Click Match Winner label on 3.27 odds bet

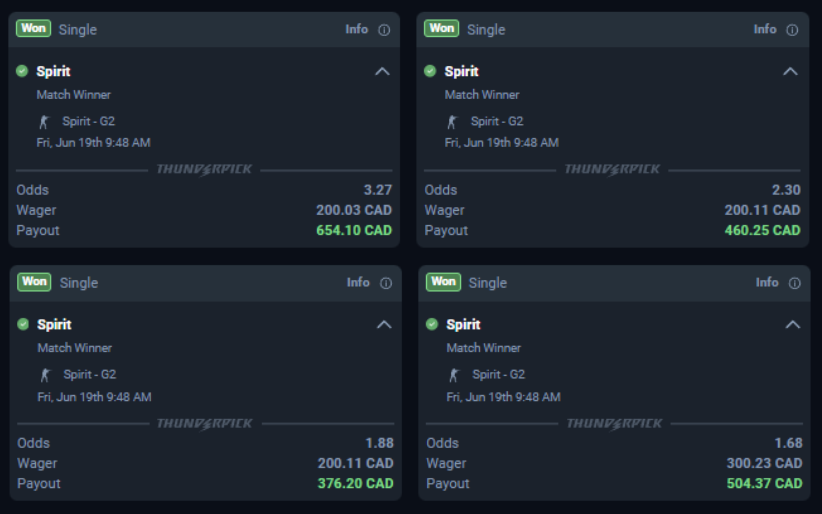[x=73, y=95]
